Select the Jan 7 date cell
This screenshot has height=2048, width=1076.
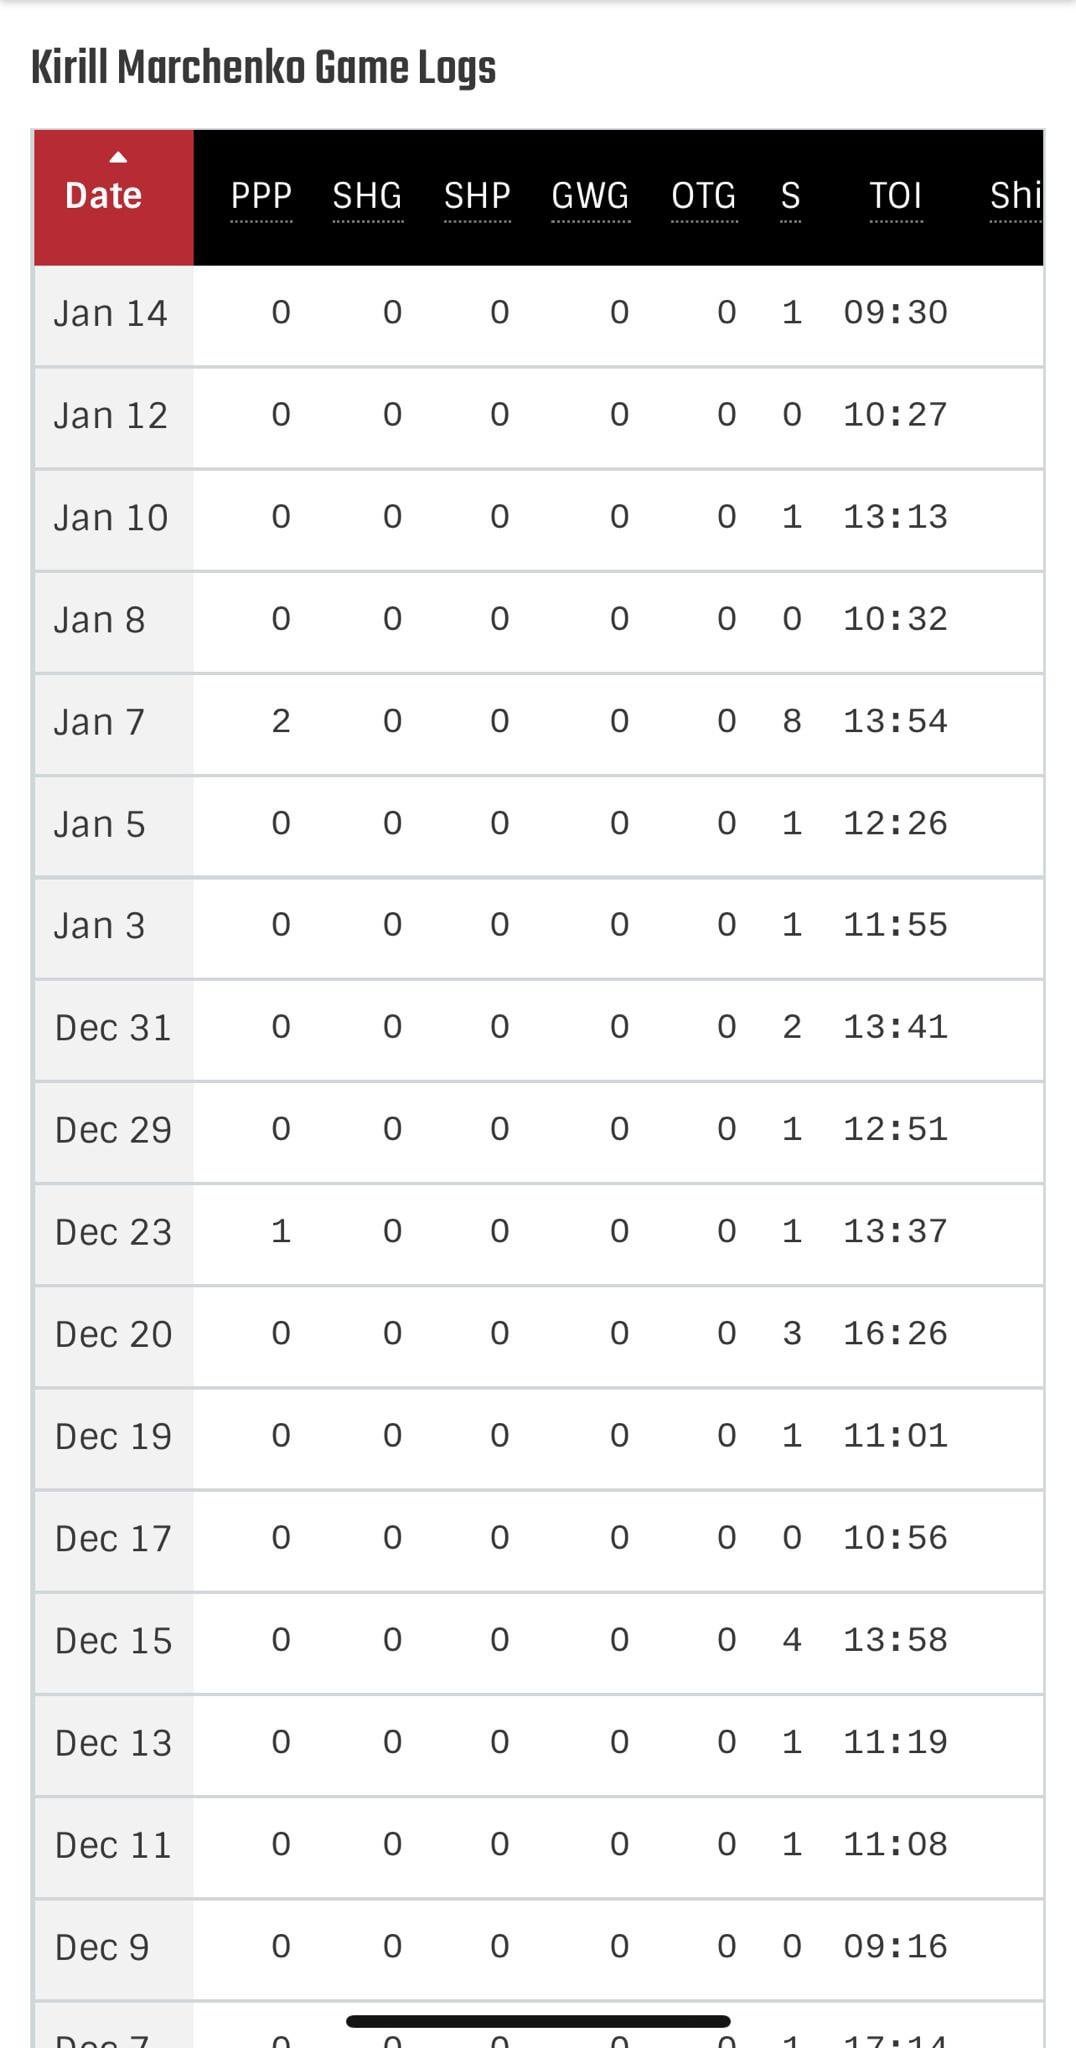100,722
